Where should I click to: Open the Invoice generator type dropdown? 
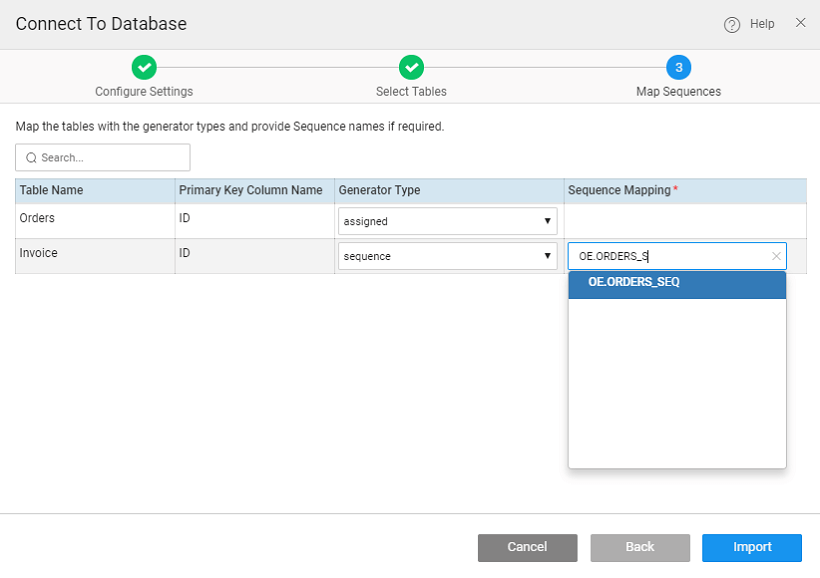(447, 256)
